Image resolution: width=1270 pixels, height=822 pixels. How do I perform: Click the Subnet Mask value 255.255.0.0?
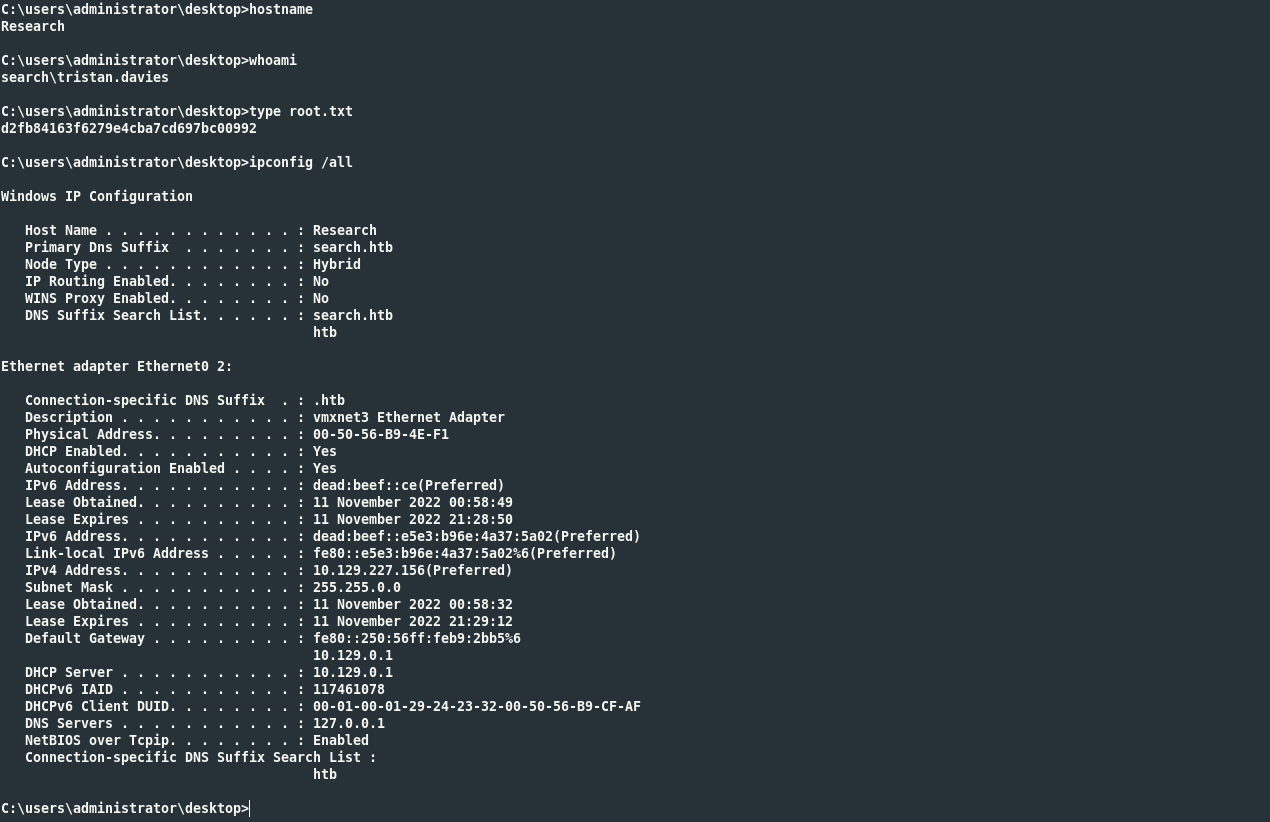click(356, 587)
